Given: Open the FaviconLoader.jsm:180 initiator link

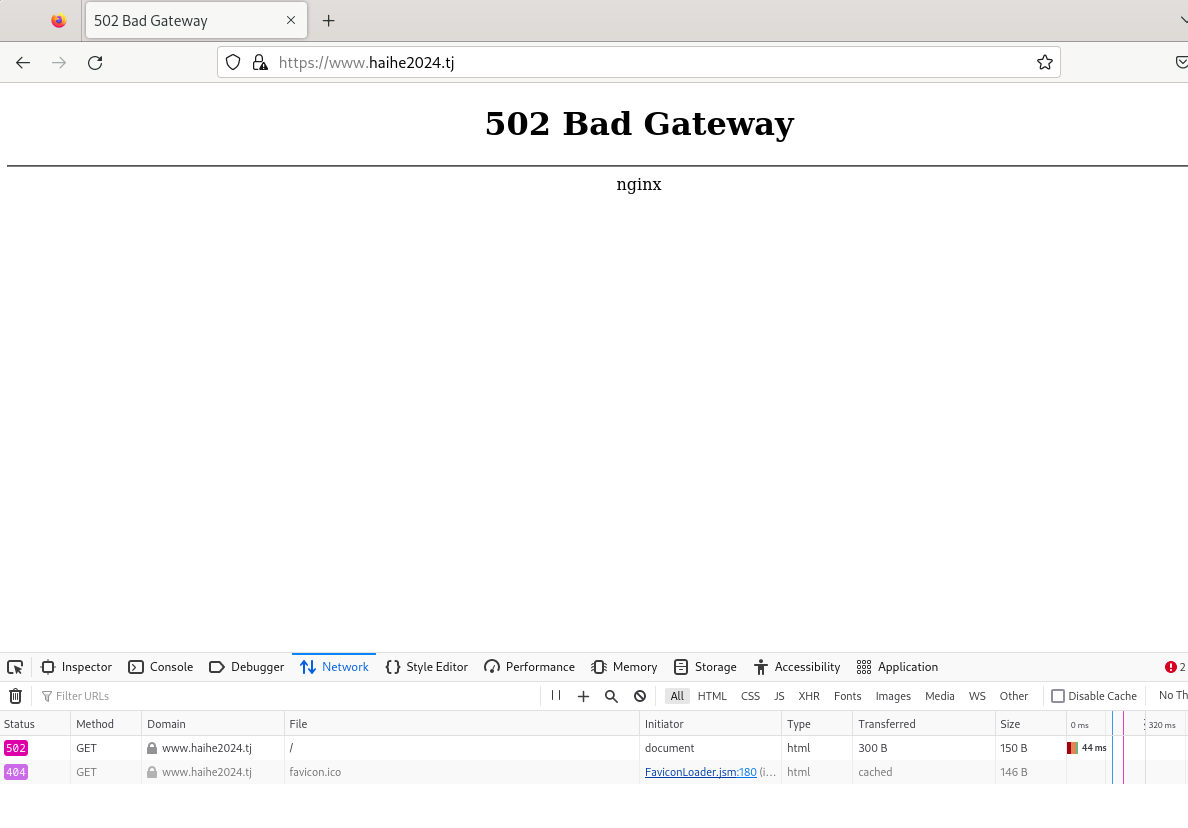Looking at the screenshot, I should (700, 772).
